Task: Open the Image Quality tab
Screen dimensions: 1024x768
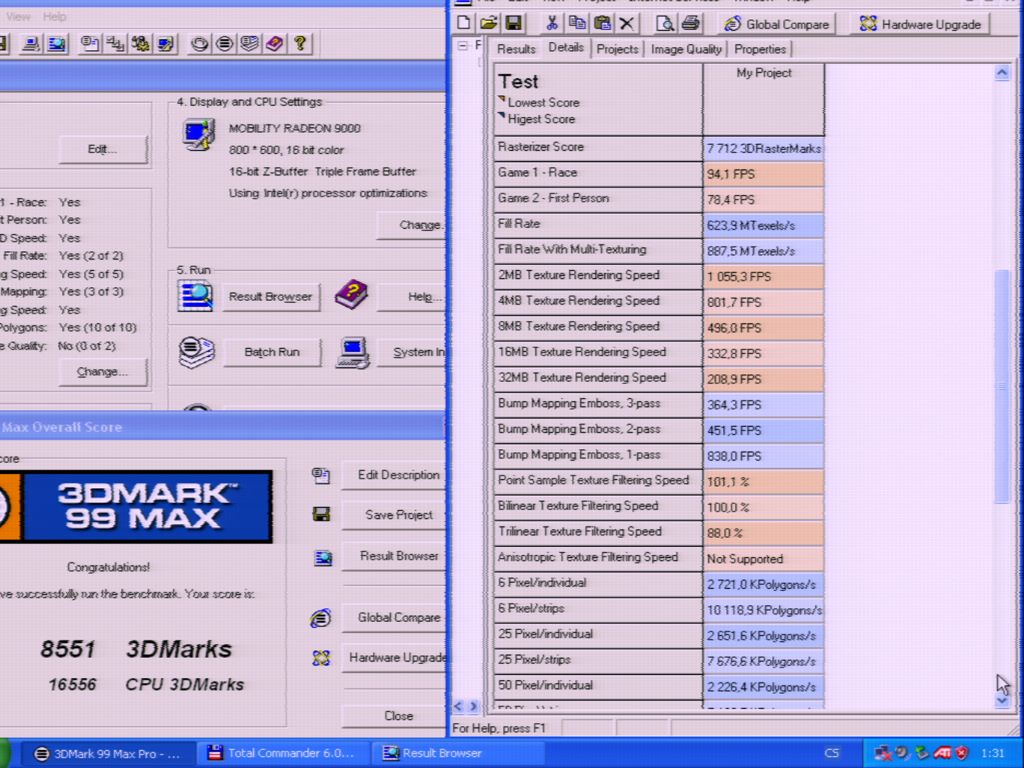Action: (x=686, y=49)
